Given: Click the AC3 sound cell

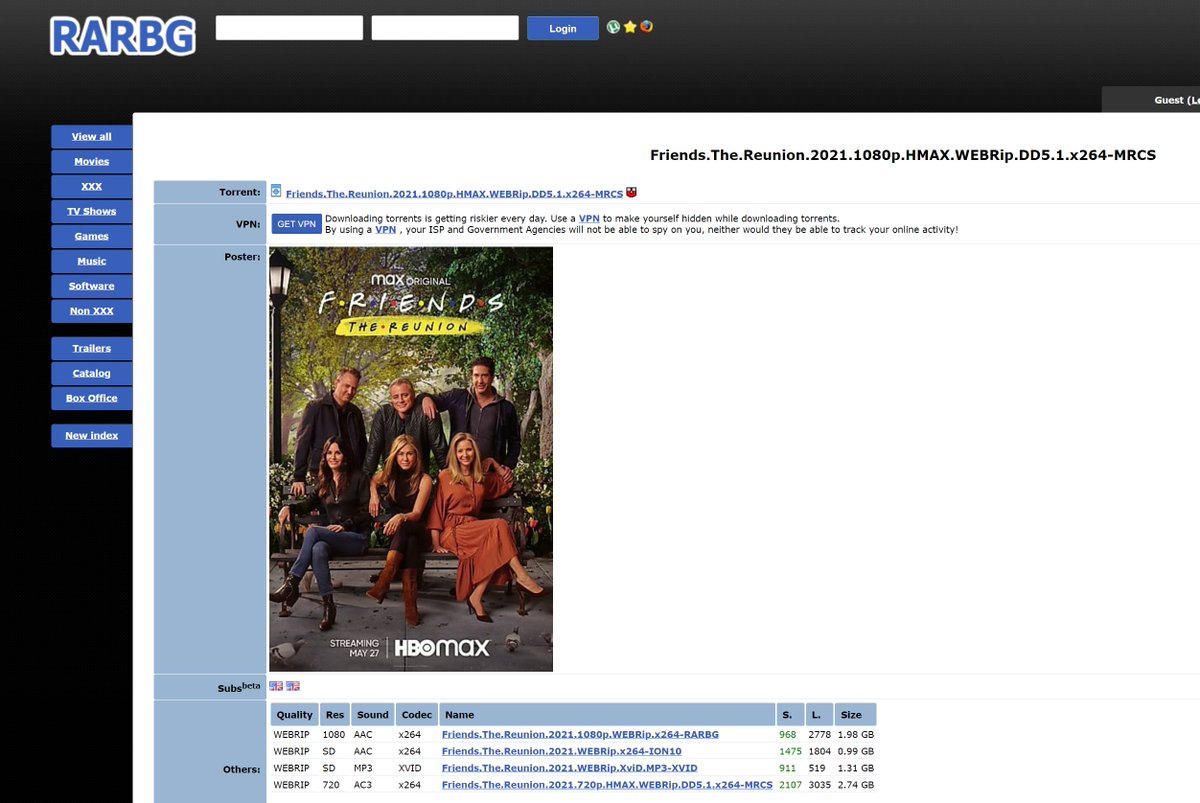Looking at the screenshot, I should pyautogui.click(x=363, y=785).
